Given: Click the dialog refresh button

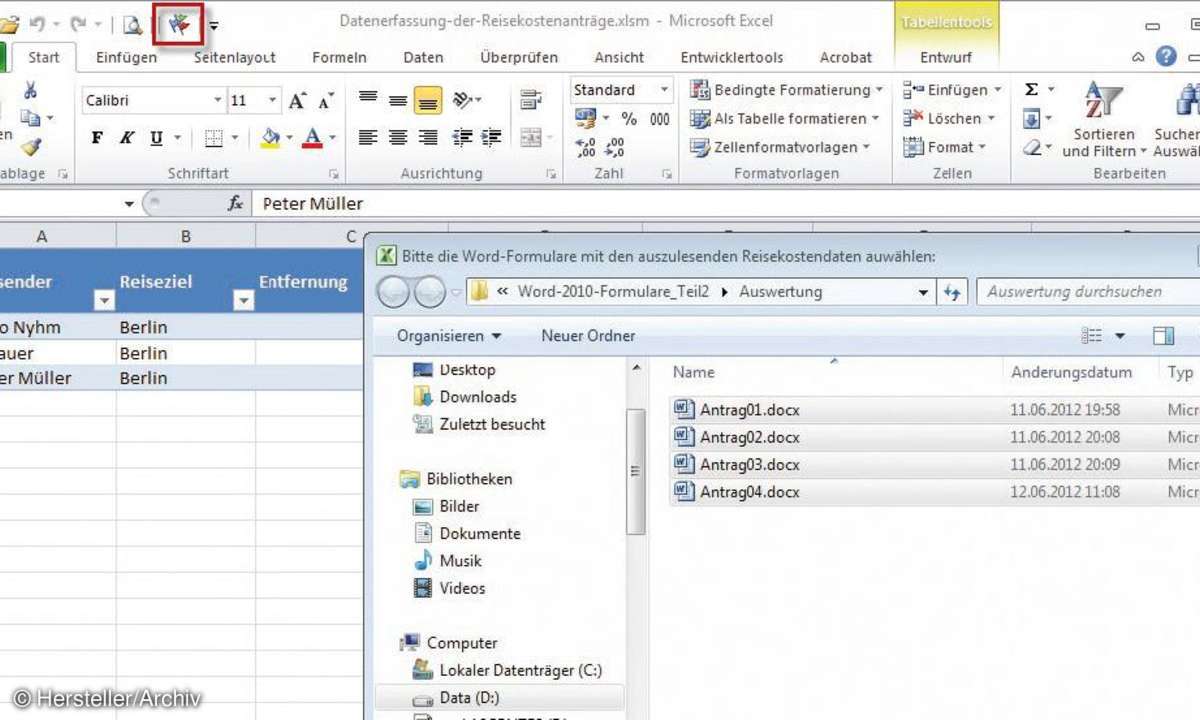Looking at the screenshot, I should [952, 292].
